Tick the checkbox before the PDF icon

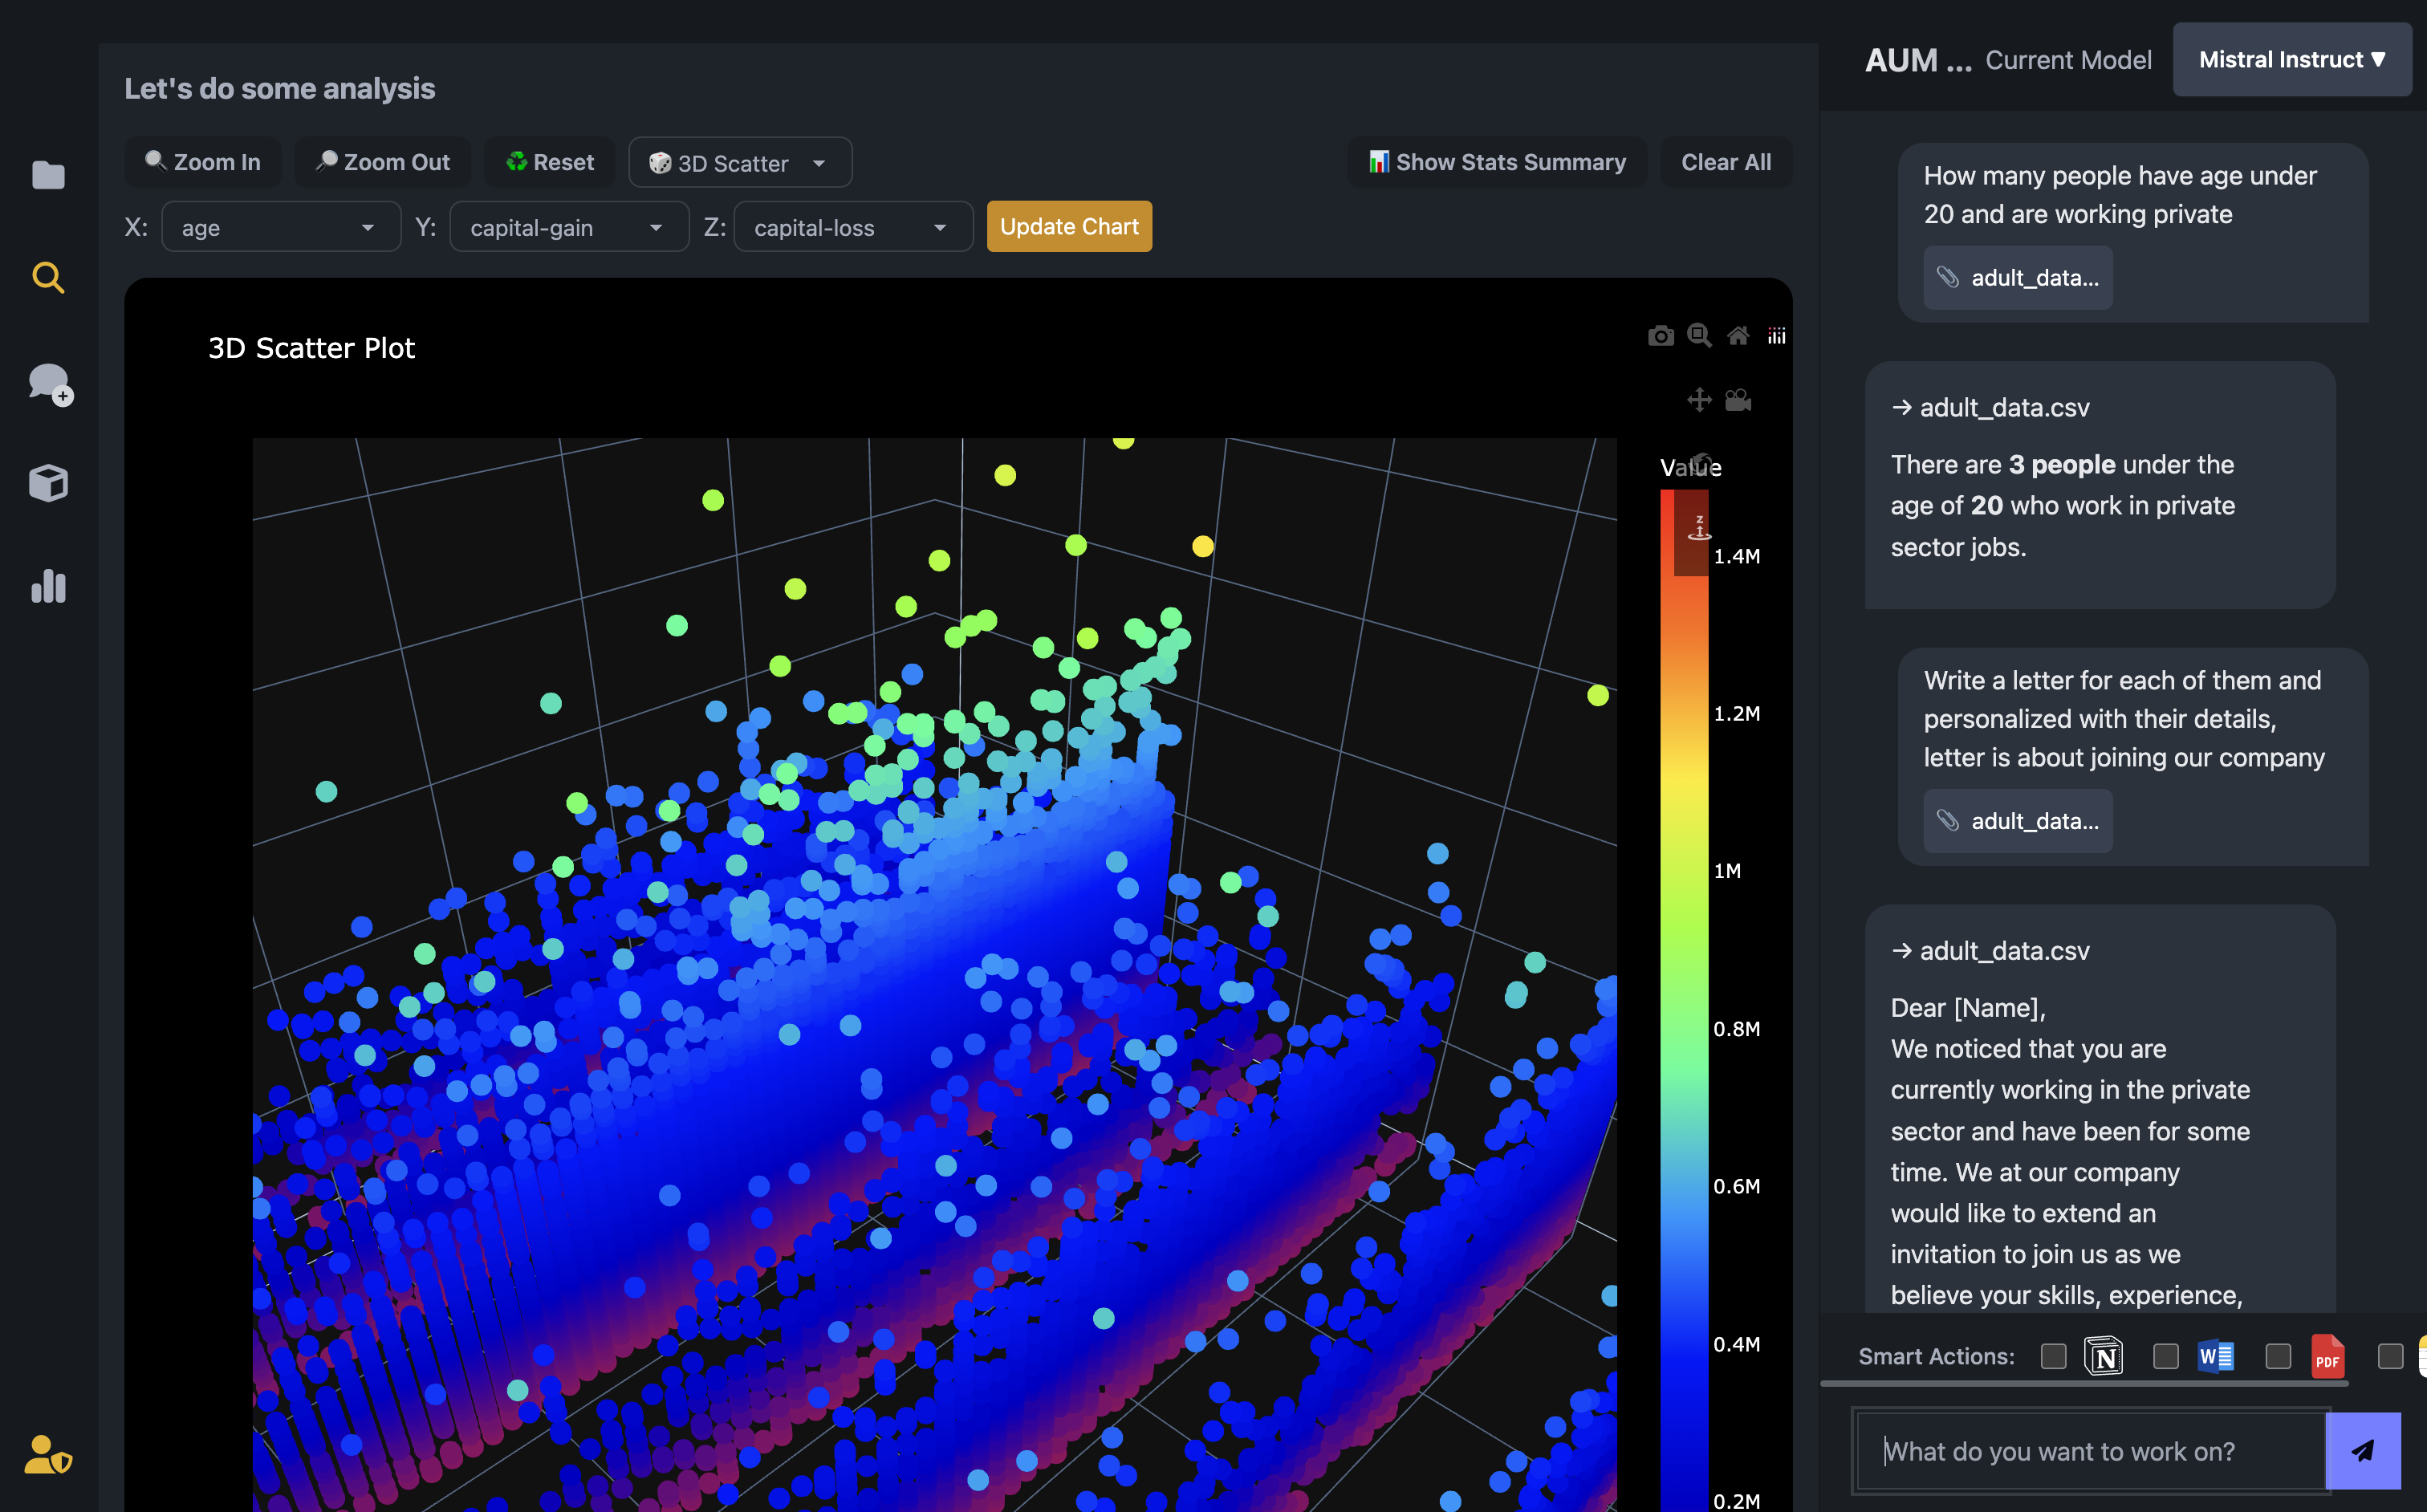tap(2278, 1356)
